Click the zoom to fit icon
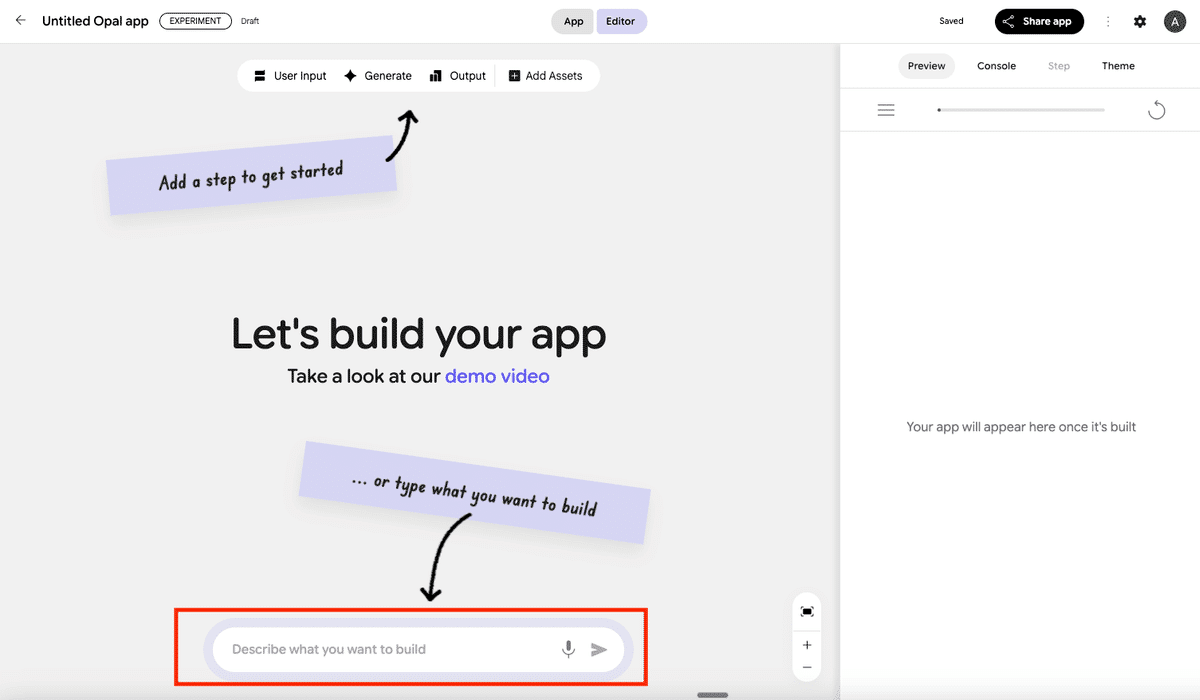This screenshot has height=700, width=1200. tap(807, 611)
